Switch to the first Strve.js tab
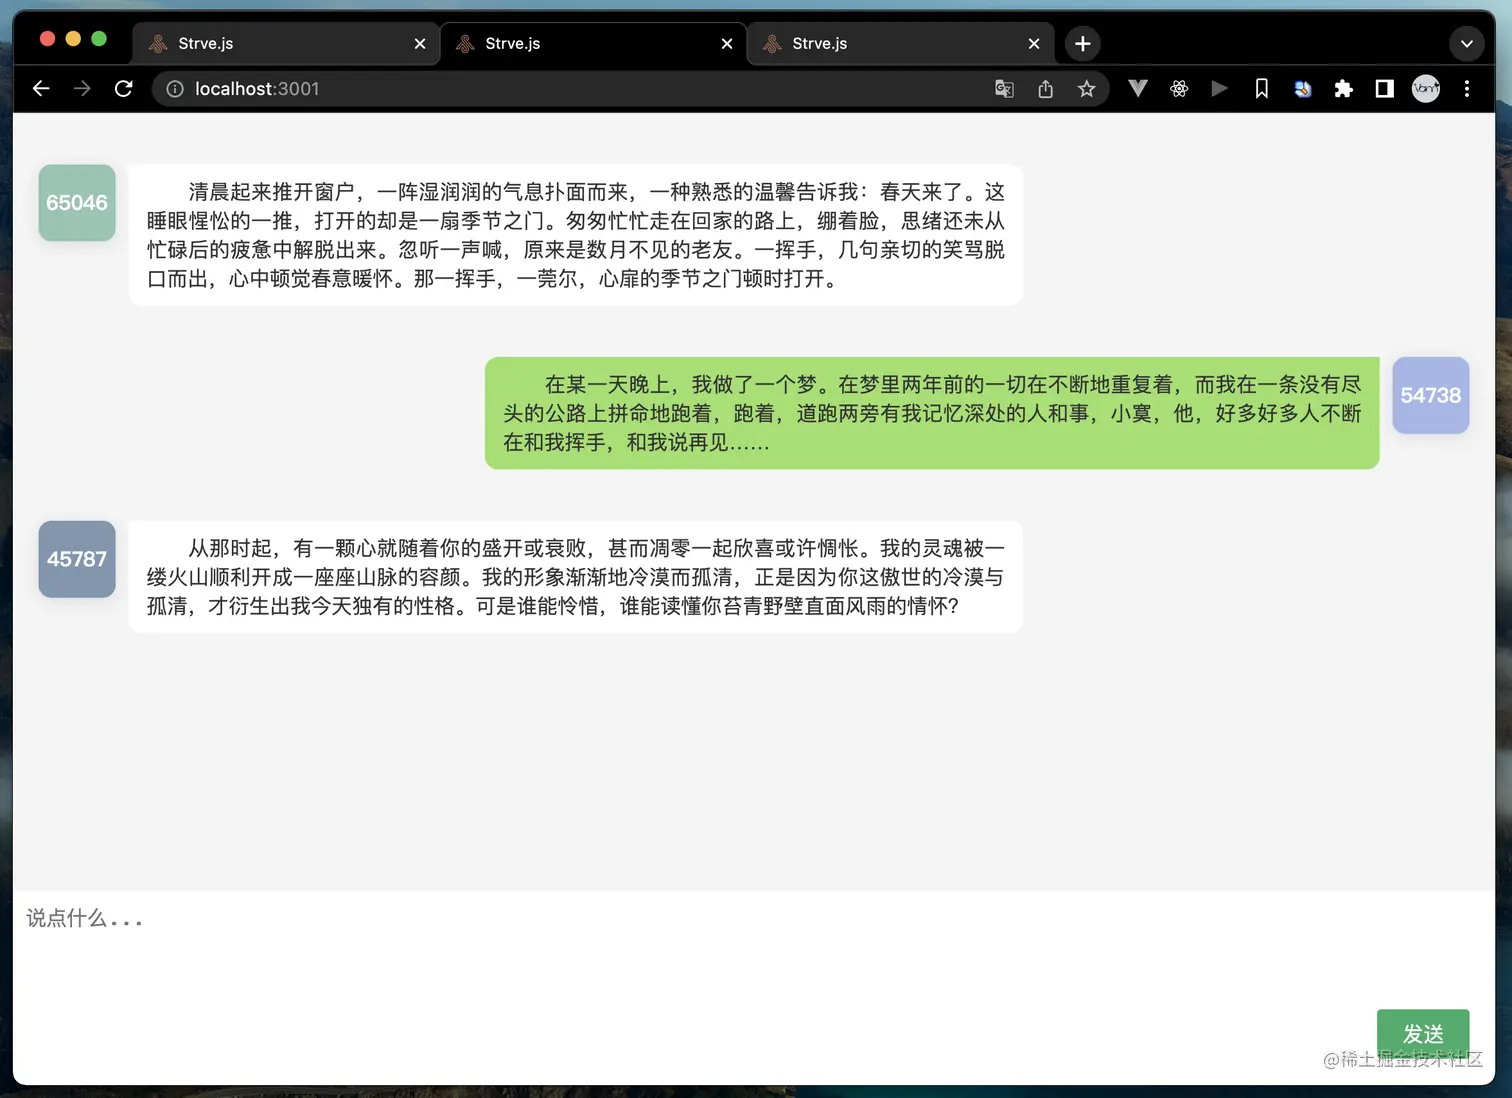This screenshot has width=1512, height=1098. point(286,44)
